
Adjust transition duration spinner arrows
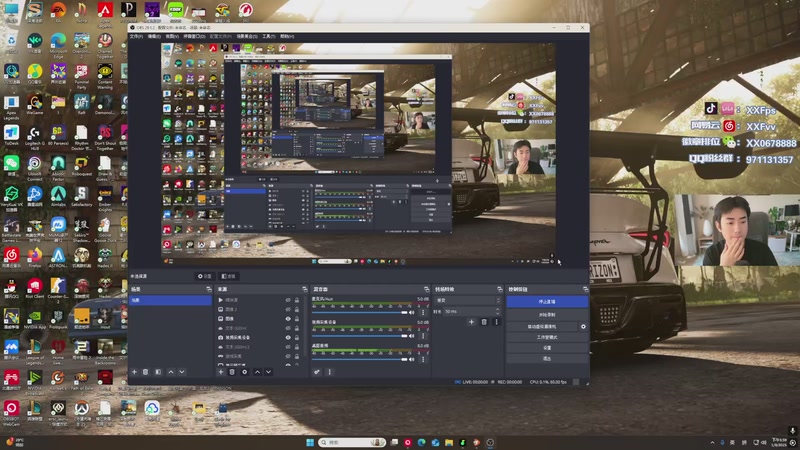[498, 311]
